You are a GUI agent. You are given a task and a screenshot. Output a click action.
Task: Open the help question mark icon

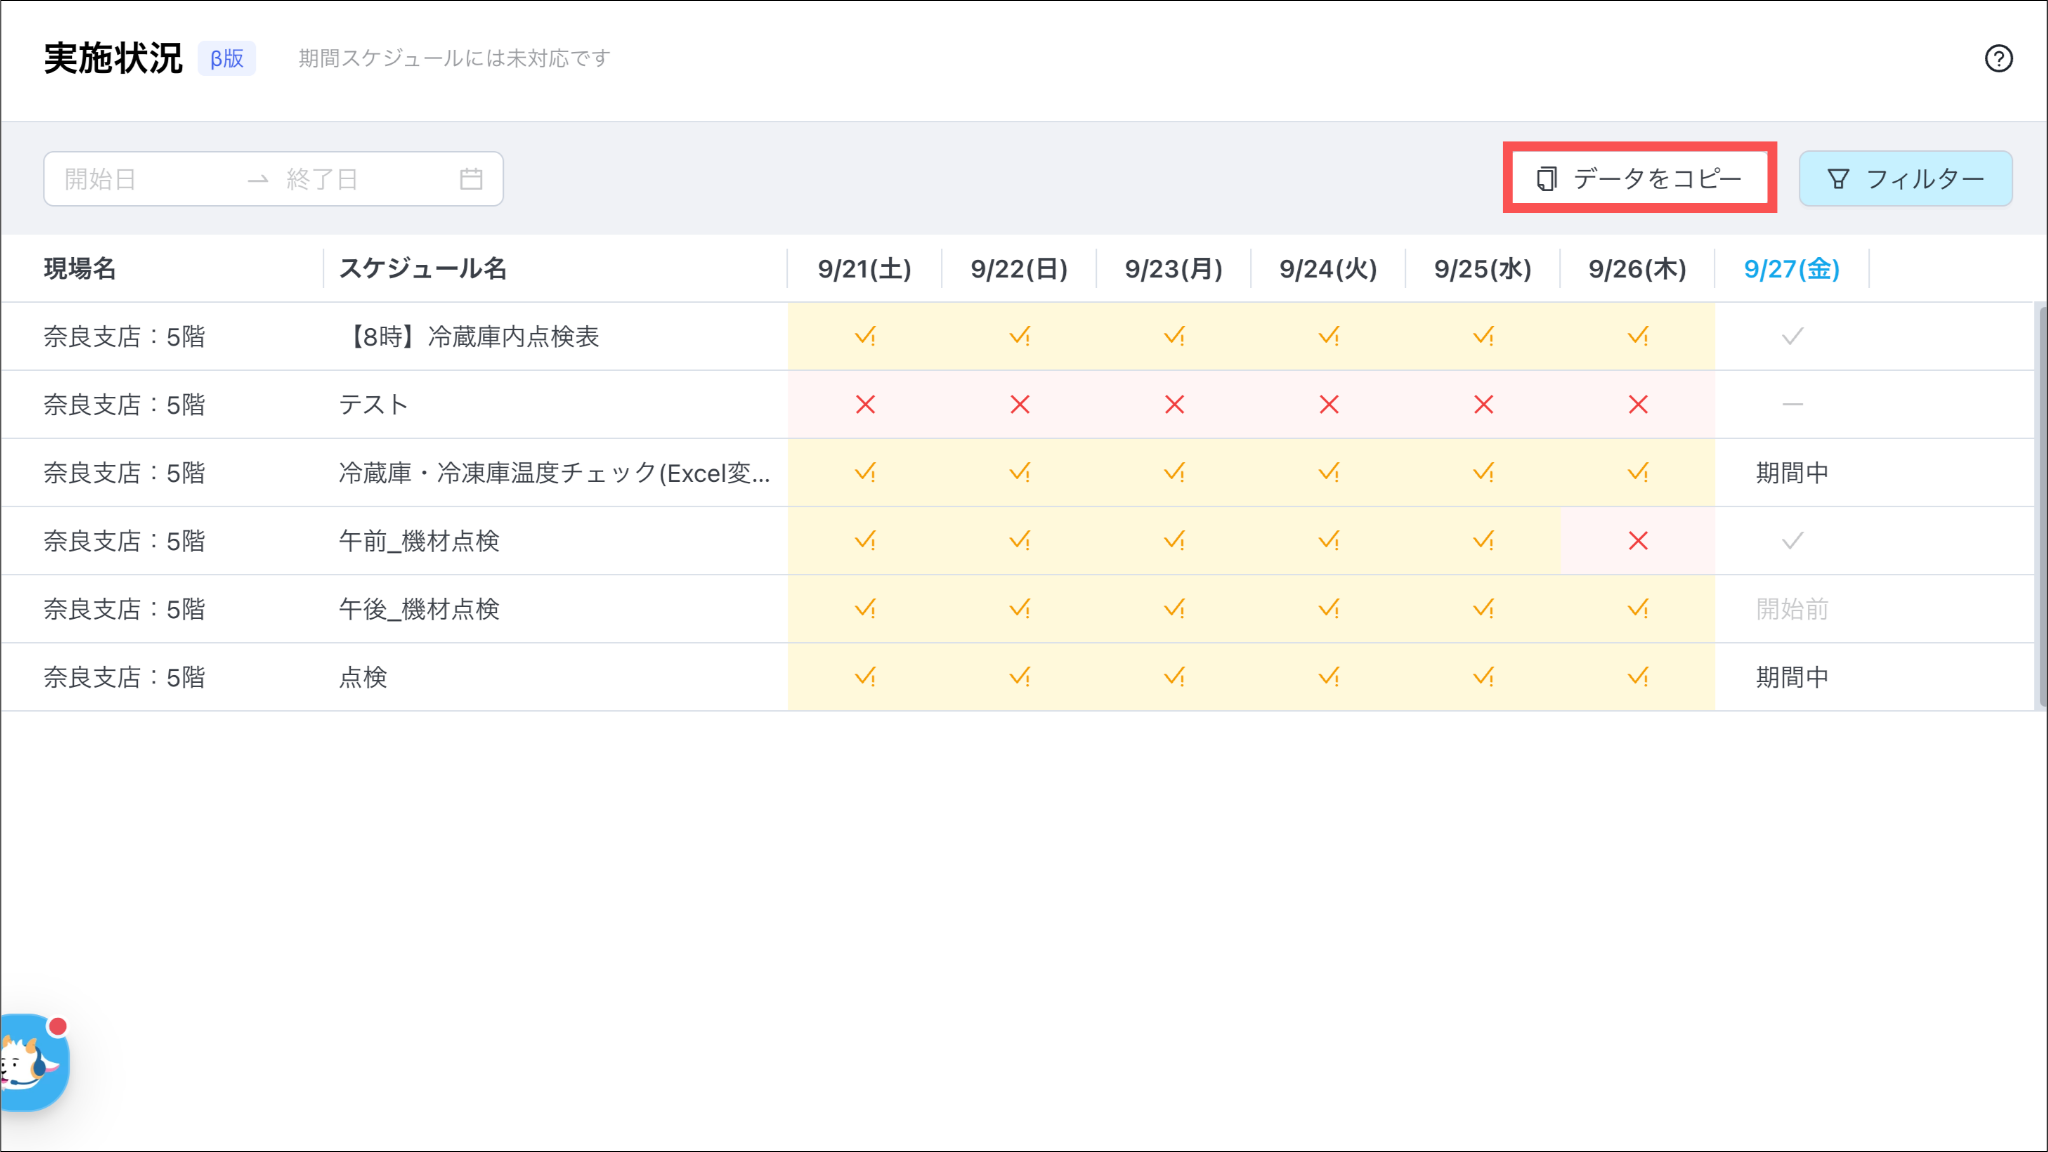(1998, 59)
